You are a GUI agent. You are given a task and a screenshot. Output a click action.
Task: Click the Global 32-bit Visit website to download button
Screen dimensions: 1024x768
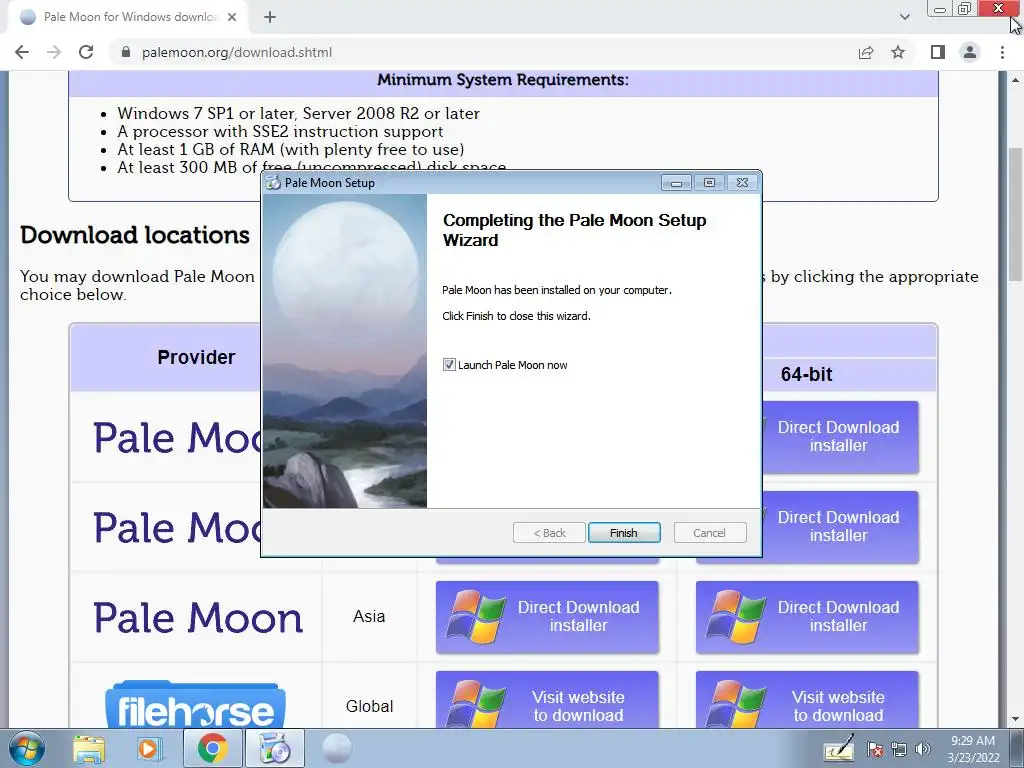(547, 701)
